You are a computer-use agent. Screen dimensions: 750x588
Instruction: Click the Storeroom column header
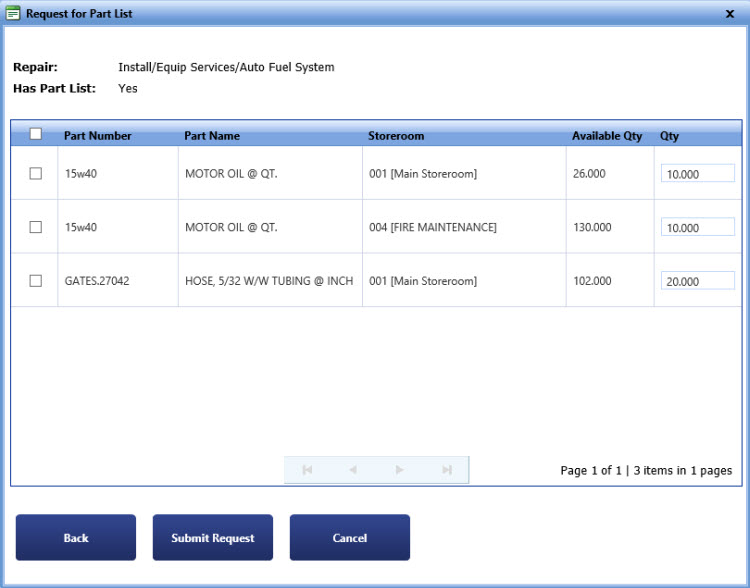click(396, 136)
